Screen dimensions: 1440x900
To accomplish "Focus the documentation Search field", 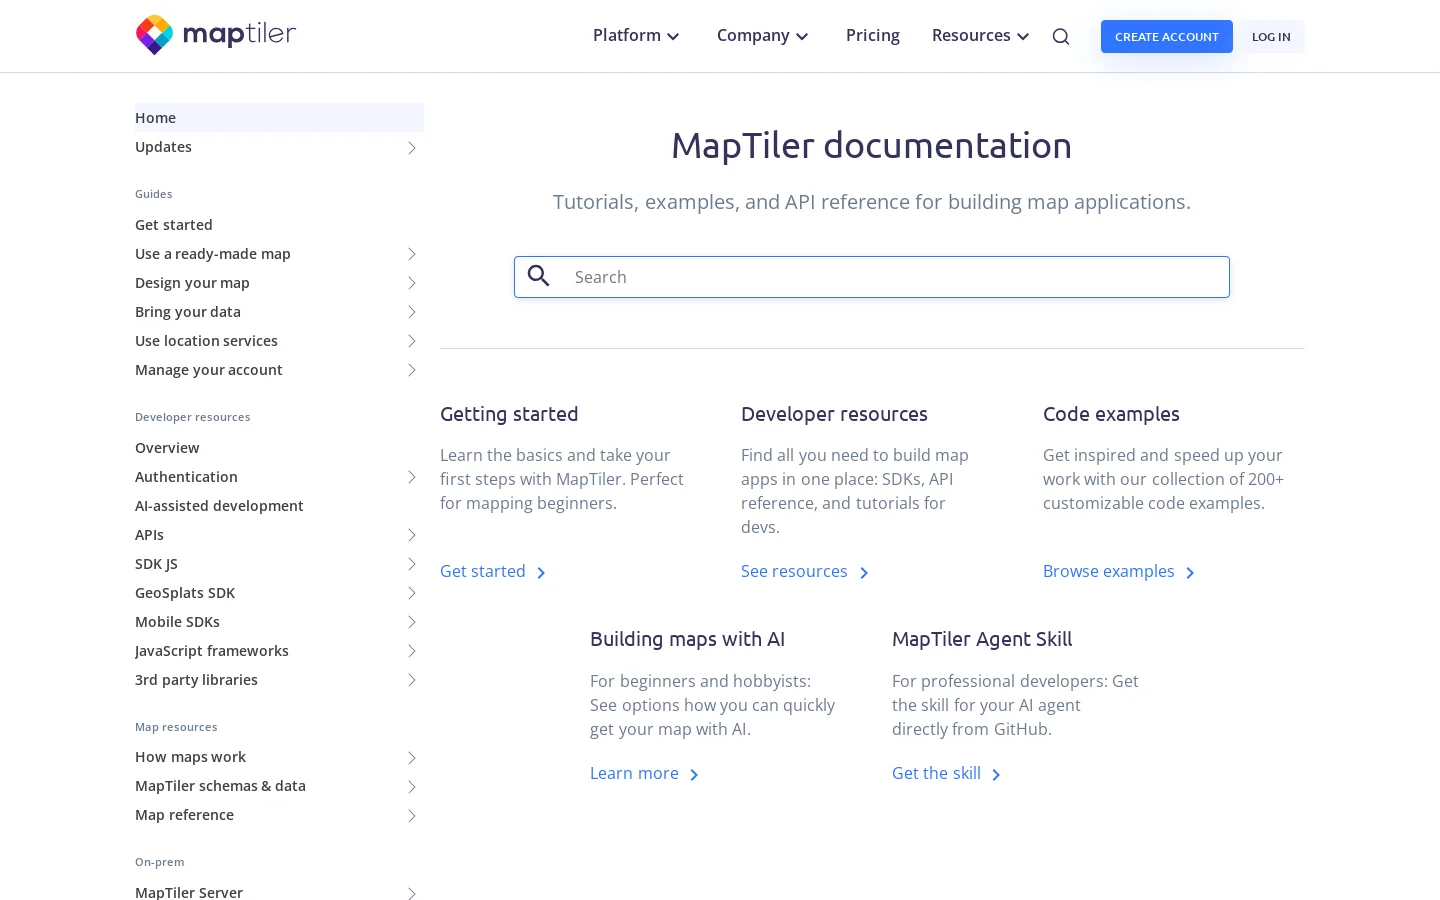I will 872,277.
